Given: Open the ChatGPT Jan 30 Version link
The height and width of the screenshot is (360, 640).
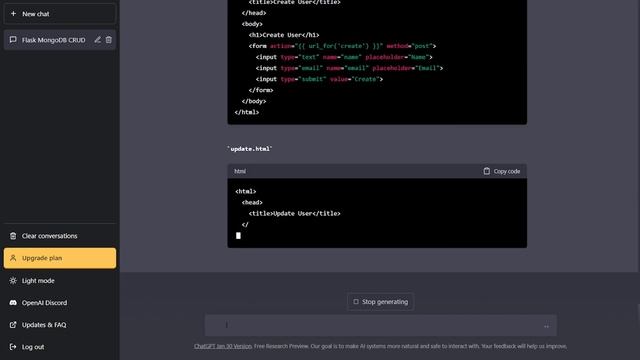Looking at the screenshot, I should pos(223,346).
